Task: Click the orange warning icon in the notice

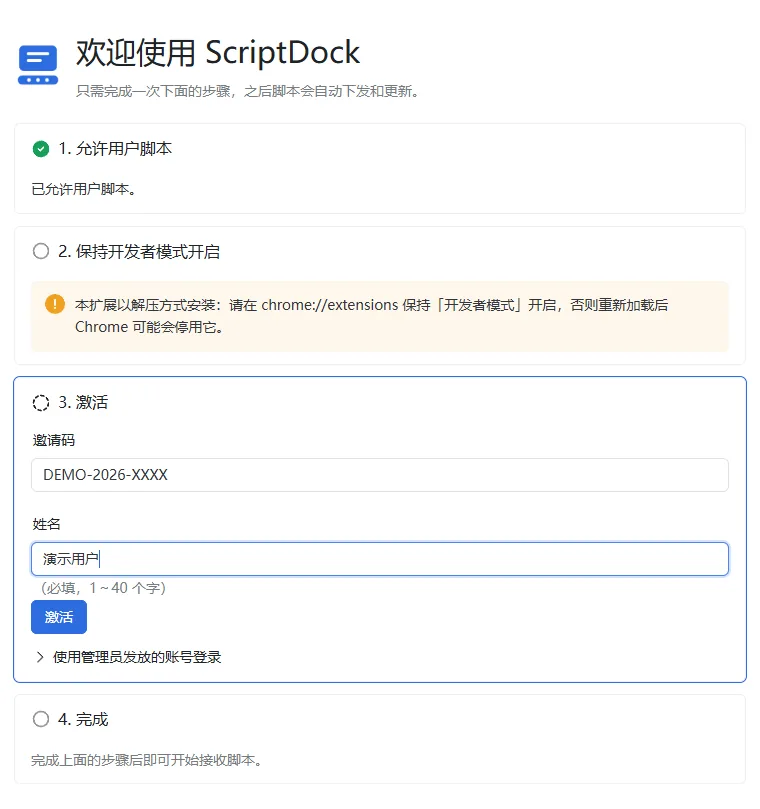Action: [55, 304]
